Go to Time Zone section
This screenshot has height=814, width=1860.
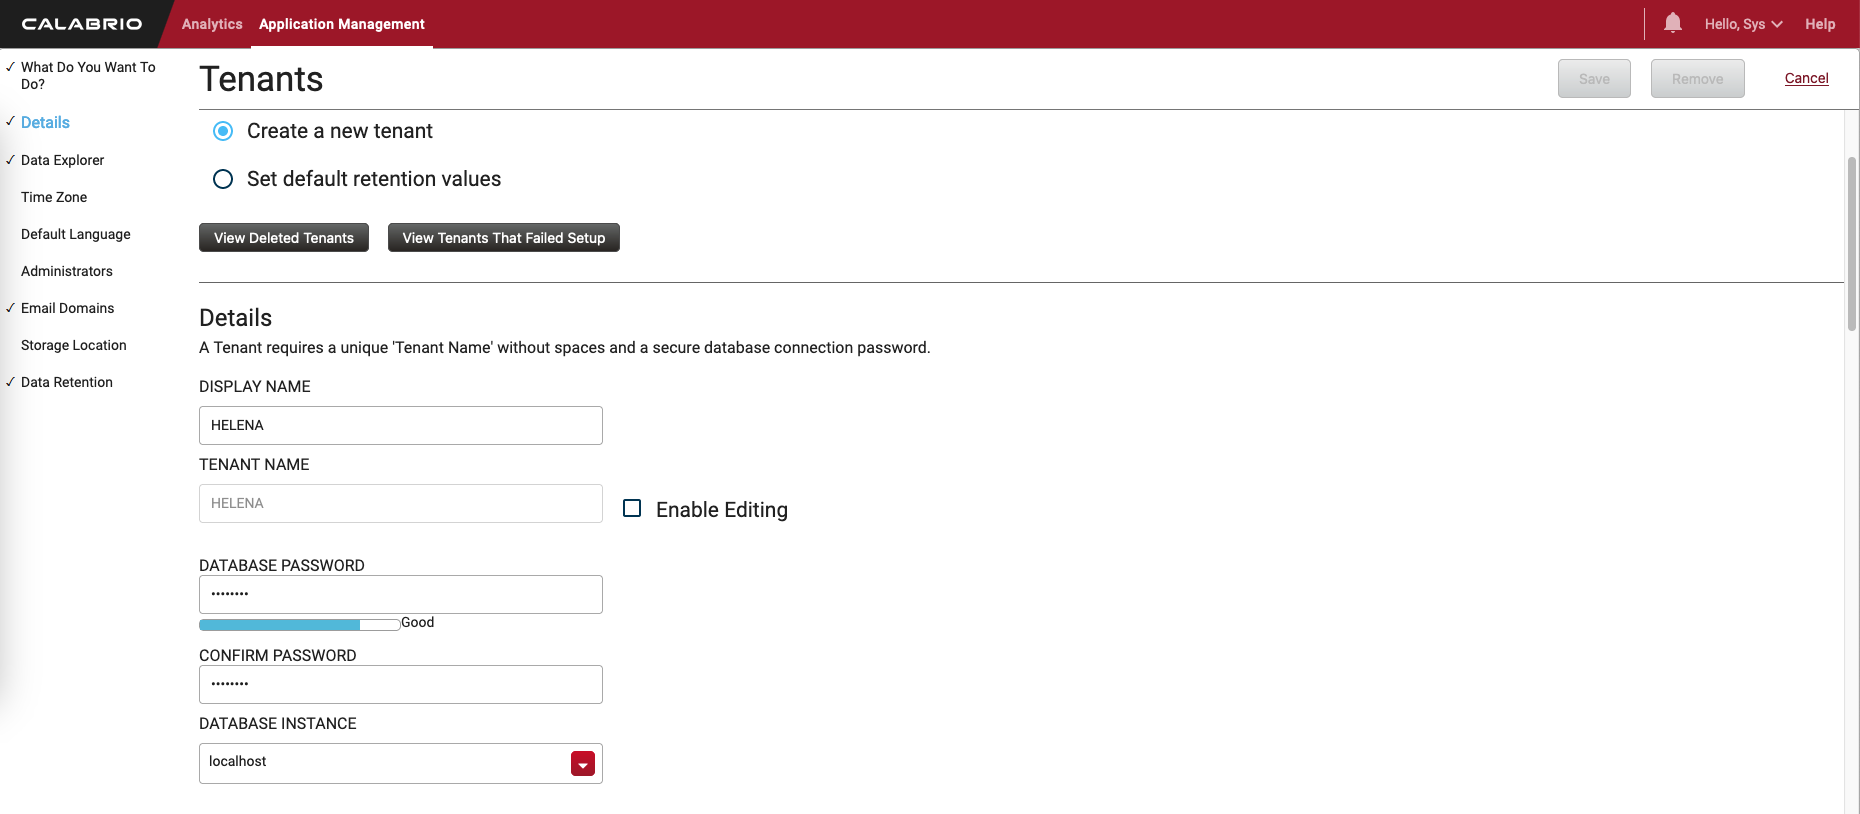point(54,197)
